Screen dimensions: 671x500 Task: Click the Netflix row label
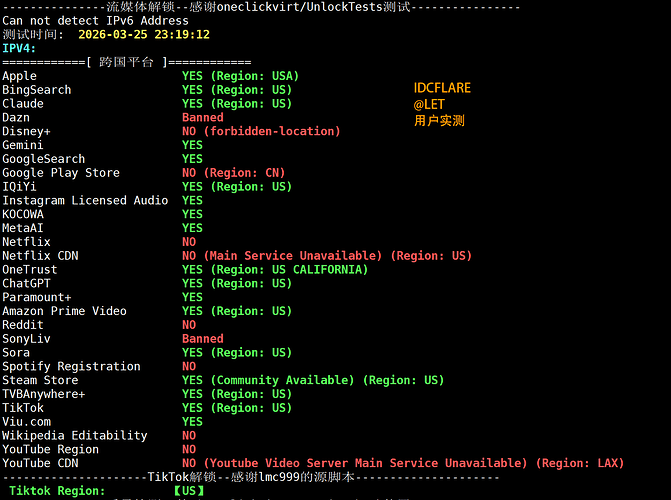[27, 242]
